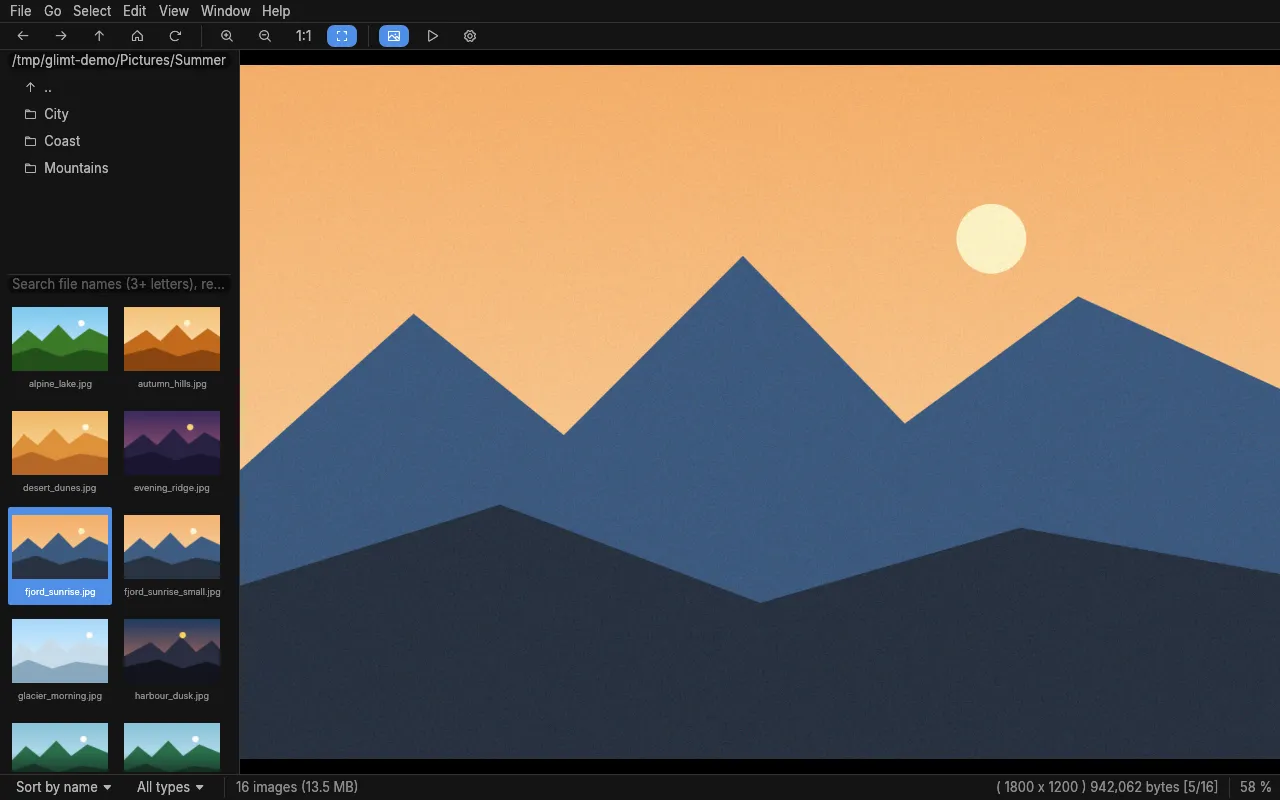Go forward with the right arrow icon
This screenshot has width=1280, height=800.
pos(61,36)
